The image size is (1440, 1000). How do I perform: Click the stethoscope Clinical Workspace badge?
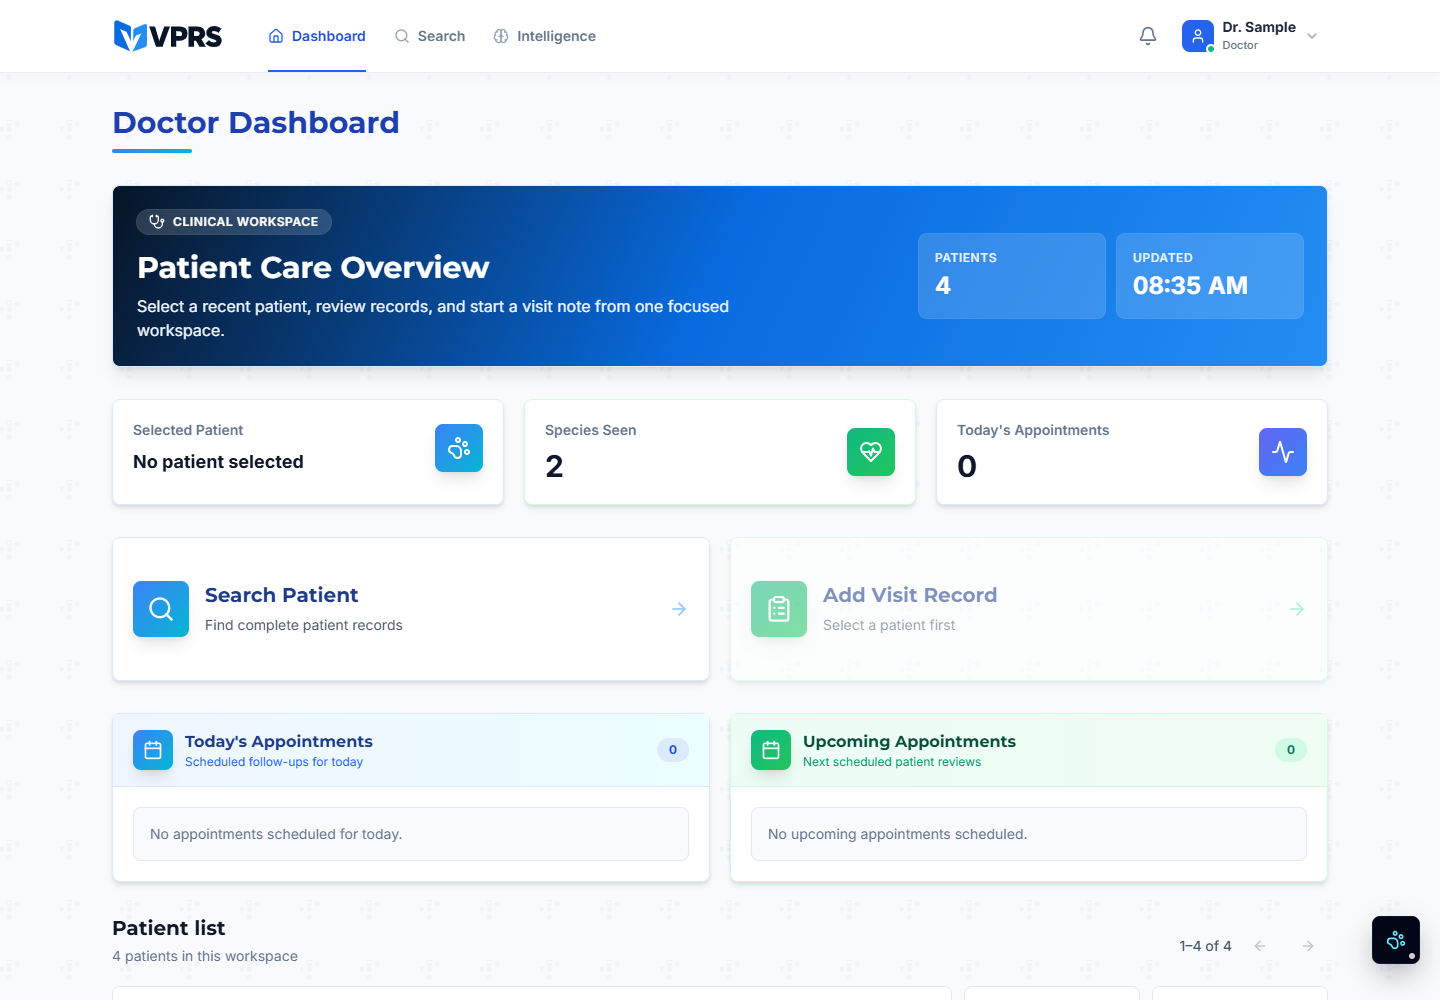click(x=234, y=222)
